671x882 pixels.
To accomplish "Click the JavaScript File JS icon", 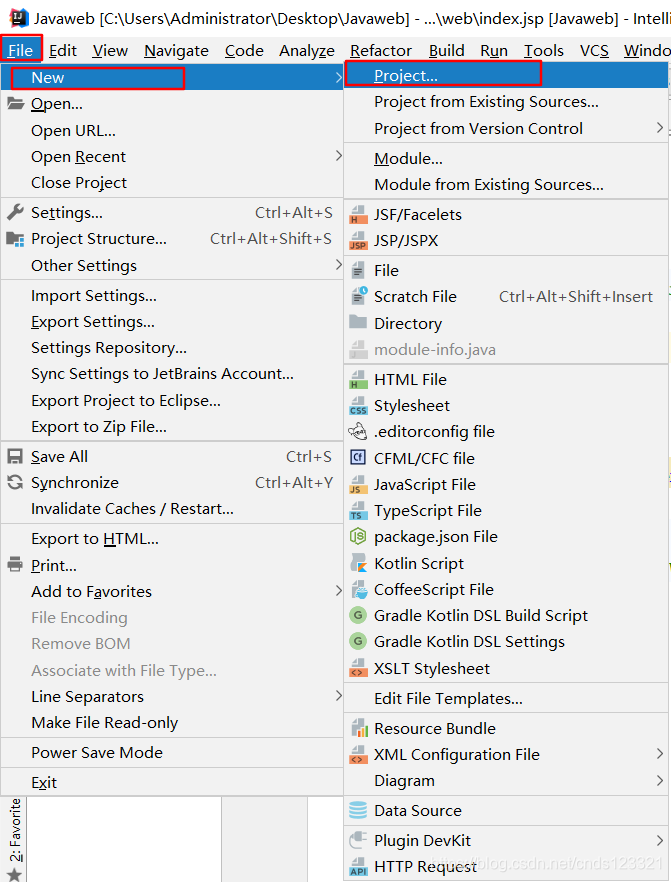I will [x=358, y=484].
